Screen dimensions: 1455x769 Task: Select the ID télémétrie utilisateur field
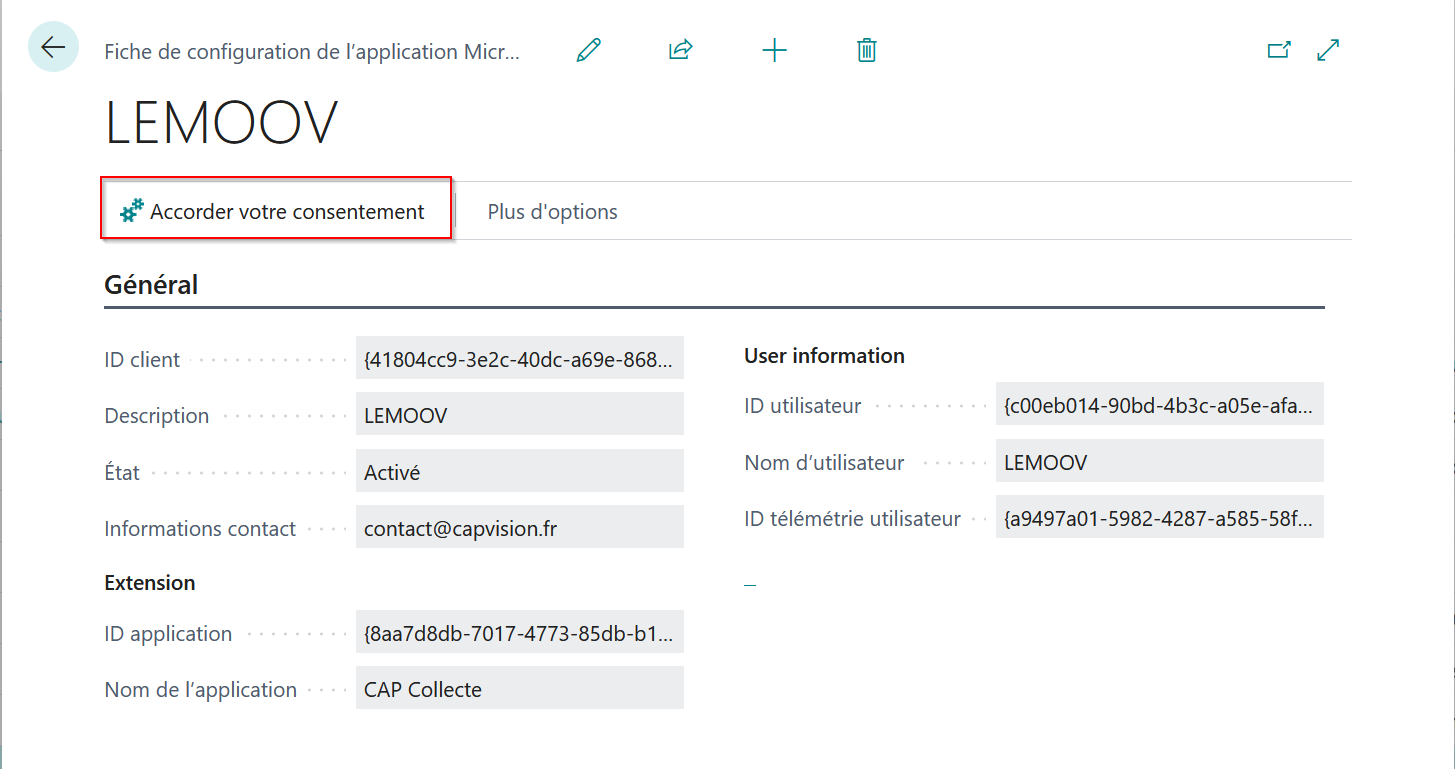pyautogui.click(x=1160, y=517)
